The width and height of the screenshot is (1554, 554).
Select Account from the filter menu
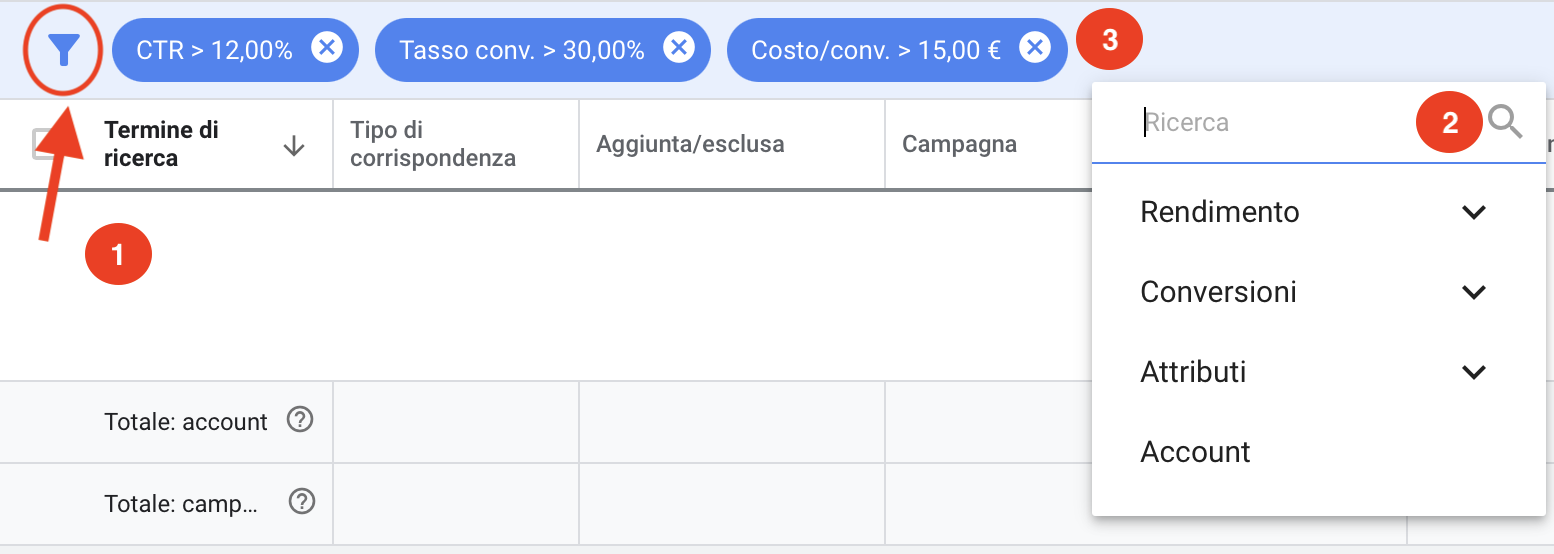click(x=1195, y=452)
